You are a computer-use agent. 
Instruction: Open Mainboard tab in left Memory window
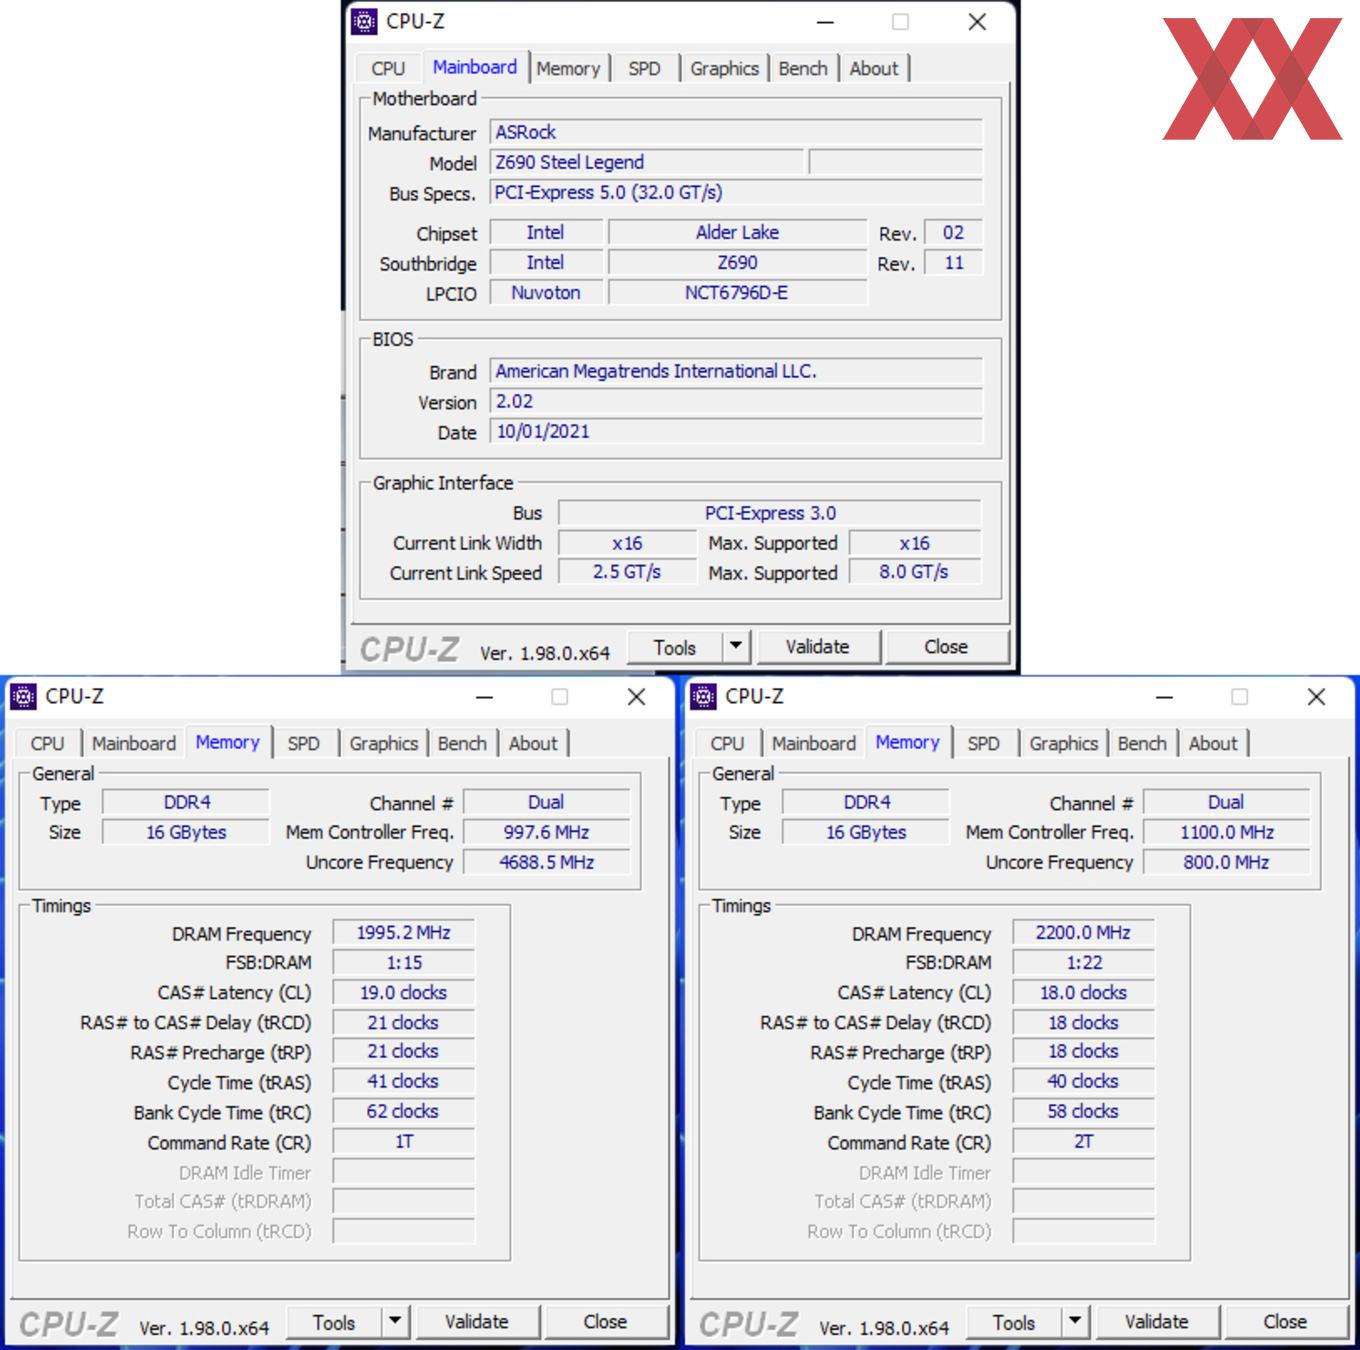coord(134,743)
